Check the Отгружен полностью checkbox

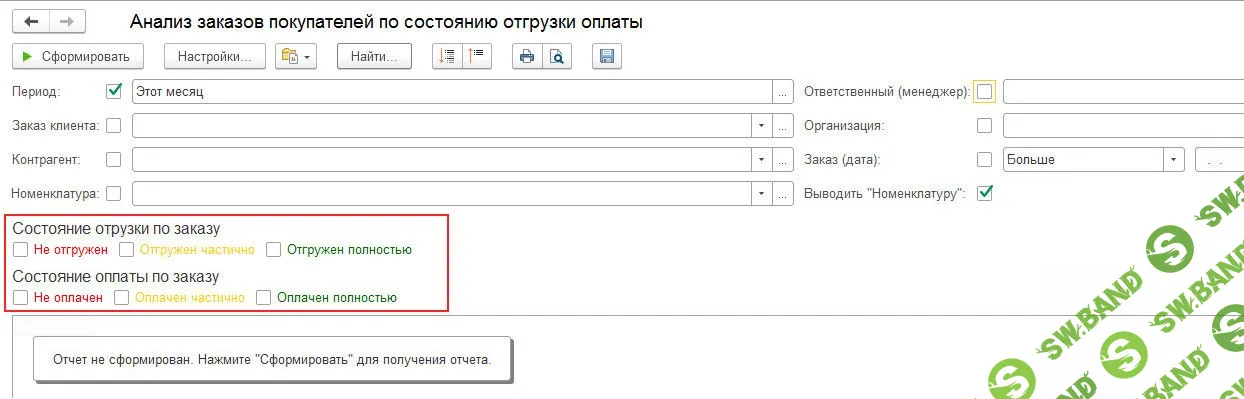click(274, 249)
